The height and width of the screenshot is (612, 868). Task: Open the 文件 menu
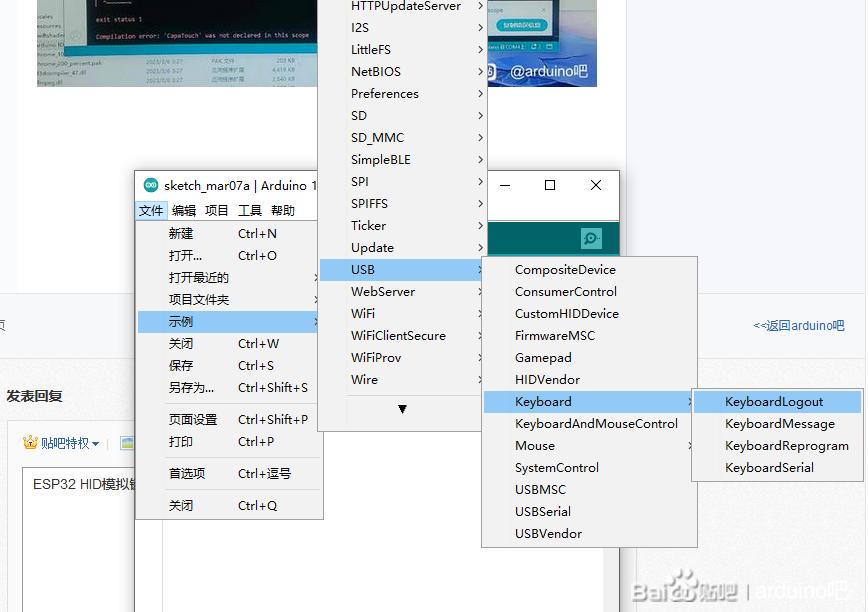coord(151,210)
